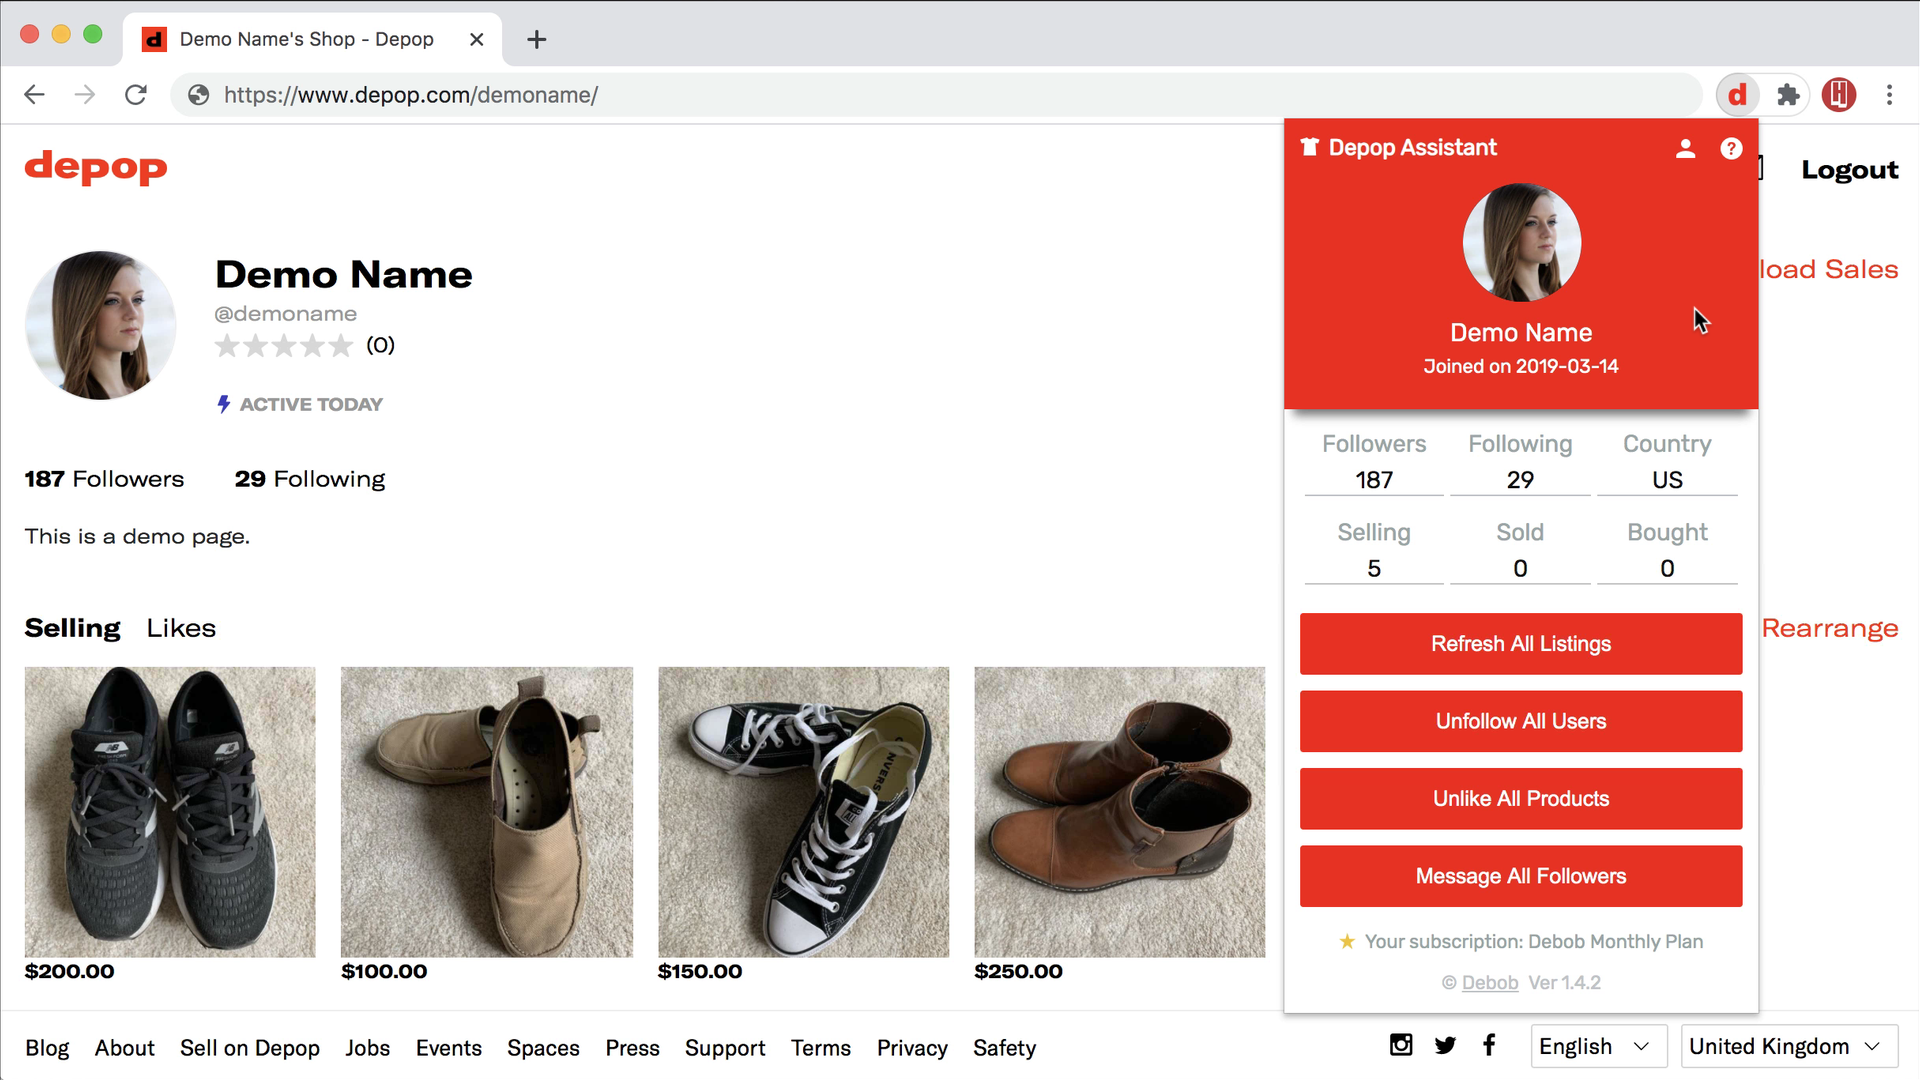Image resolution: width=1920 pixels, height=1080 pixels.
Task: Open a new browser tab with plus button
Action: [537, 40]
